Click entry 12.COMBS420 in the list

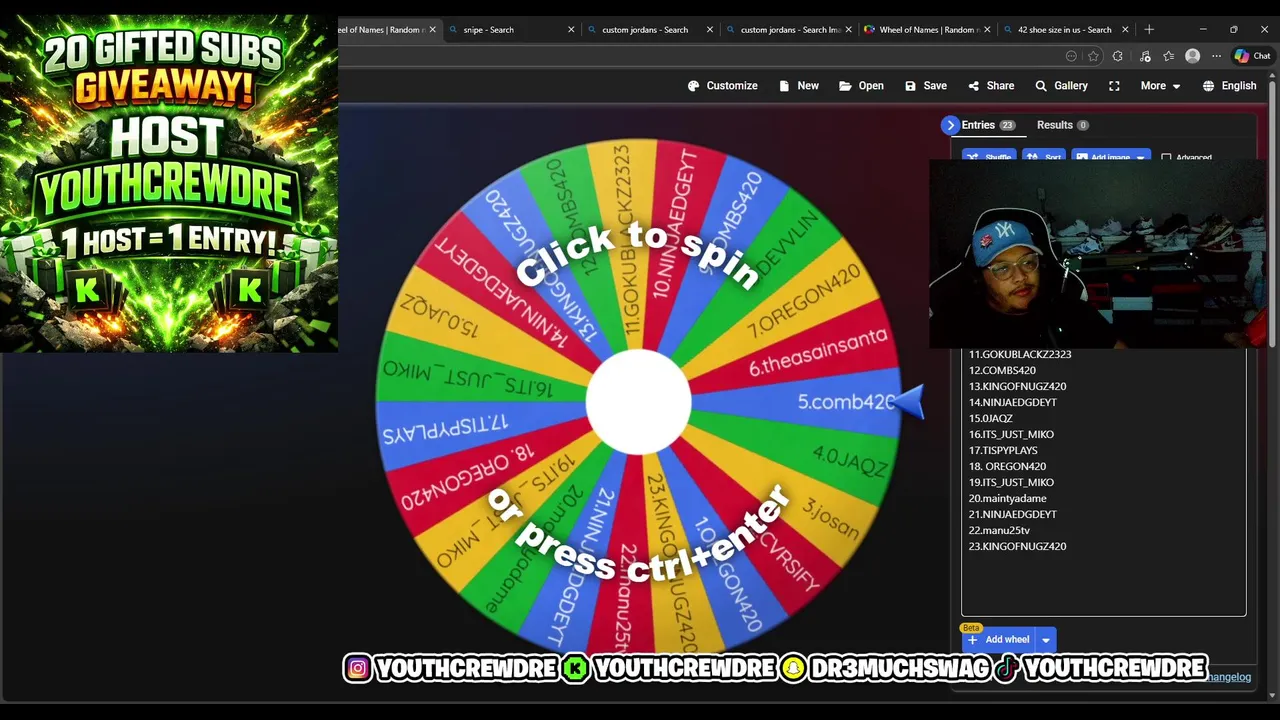(1002, 370)
